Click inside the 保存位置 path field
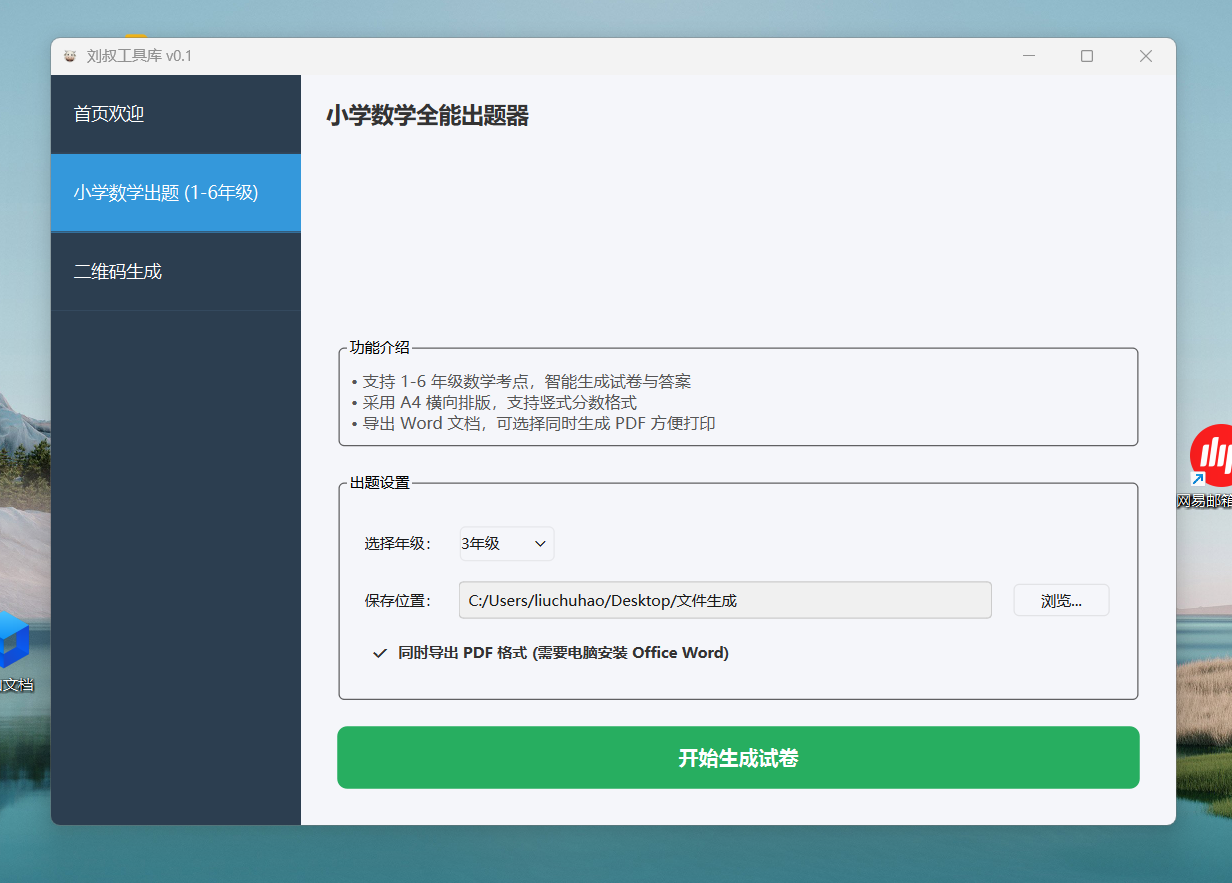 point(725,601)
